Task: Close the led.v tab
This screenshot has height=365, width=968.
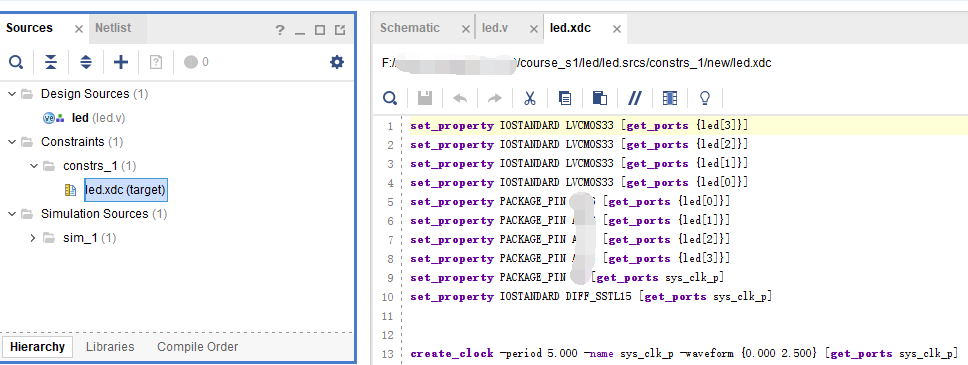Action: point(534,29)
